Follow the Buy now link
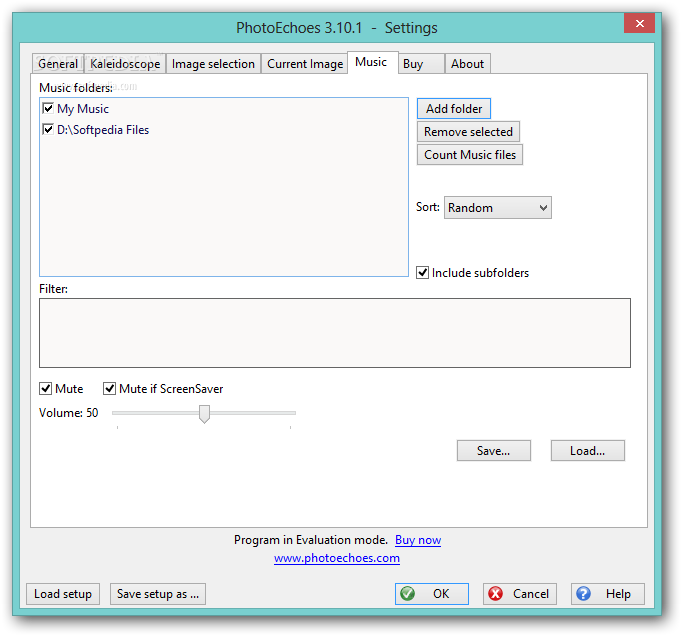 click(418, 540)
